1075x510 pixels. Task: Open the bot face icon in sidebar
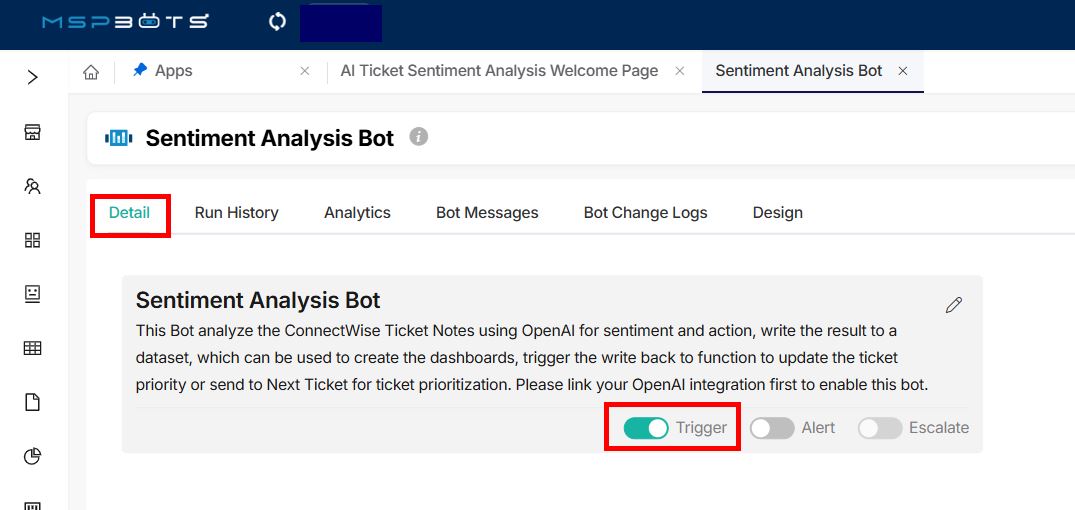click(x=32, y=294)
